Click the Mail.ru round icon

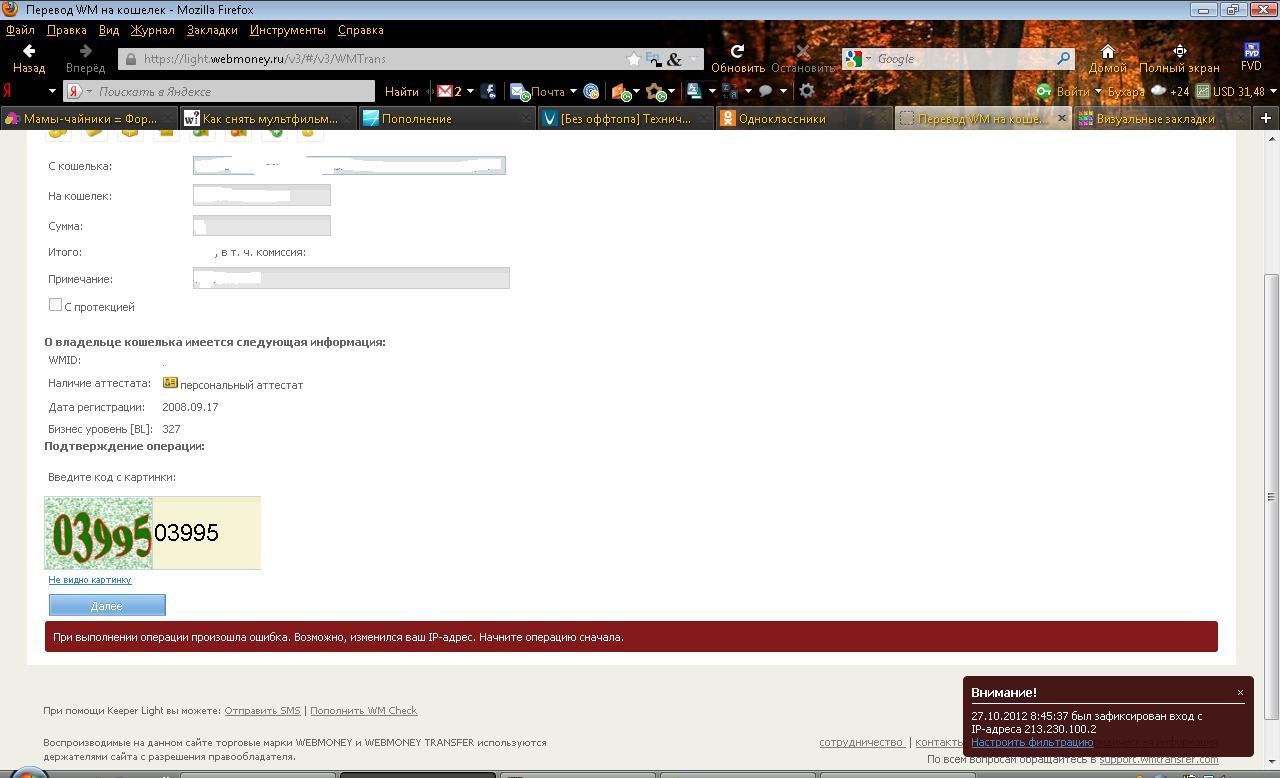pyautogui.click(x=590, y=91)
